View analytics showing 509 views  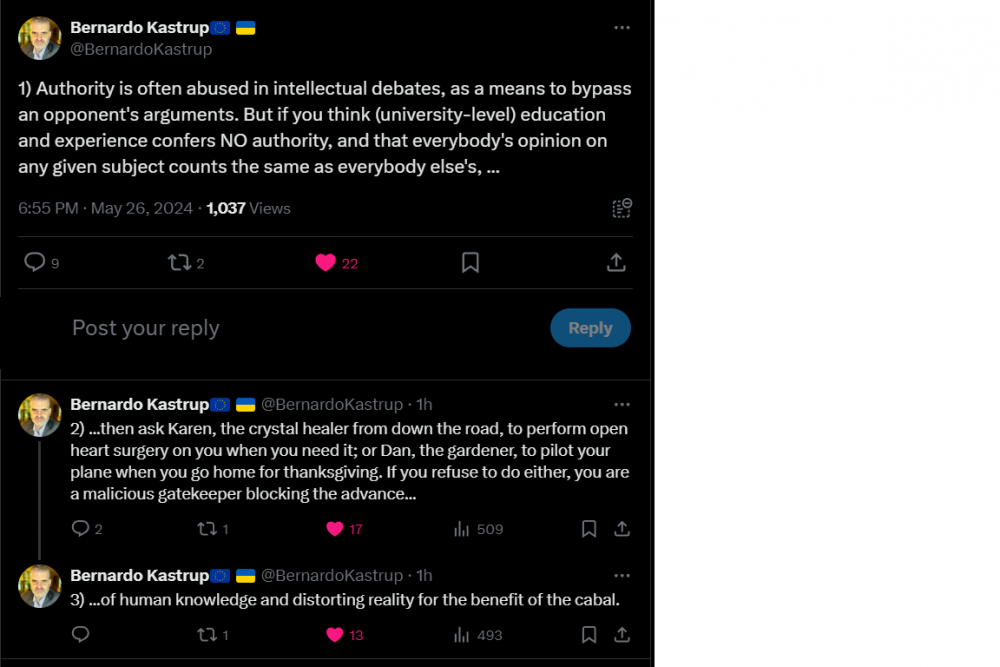coord(462,529)
